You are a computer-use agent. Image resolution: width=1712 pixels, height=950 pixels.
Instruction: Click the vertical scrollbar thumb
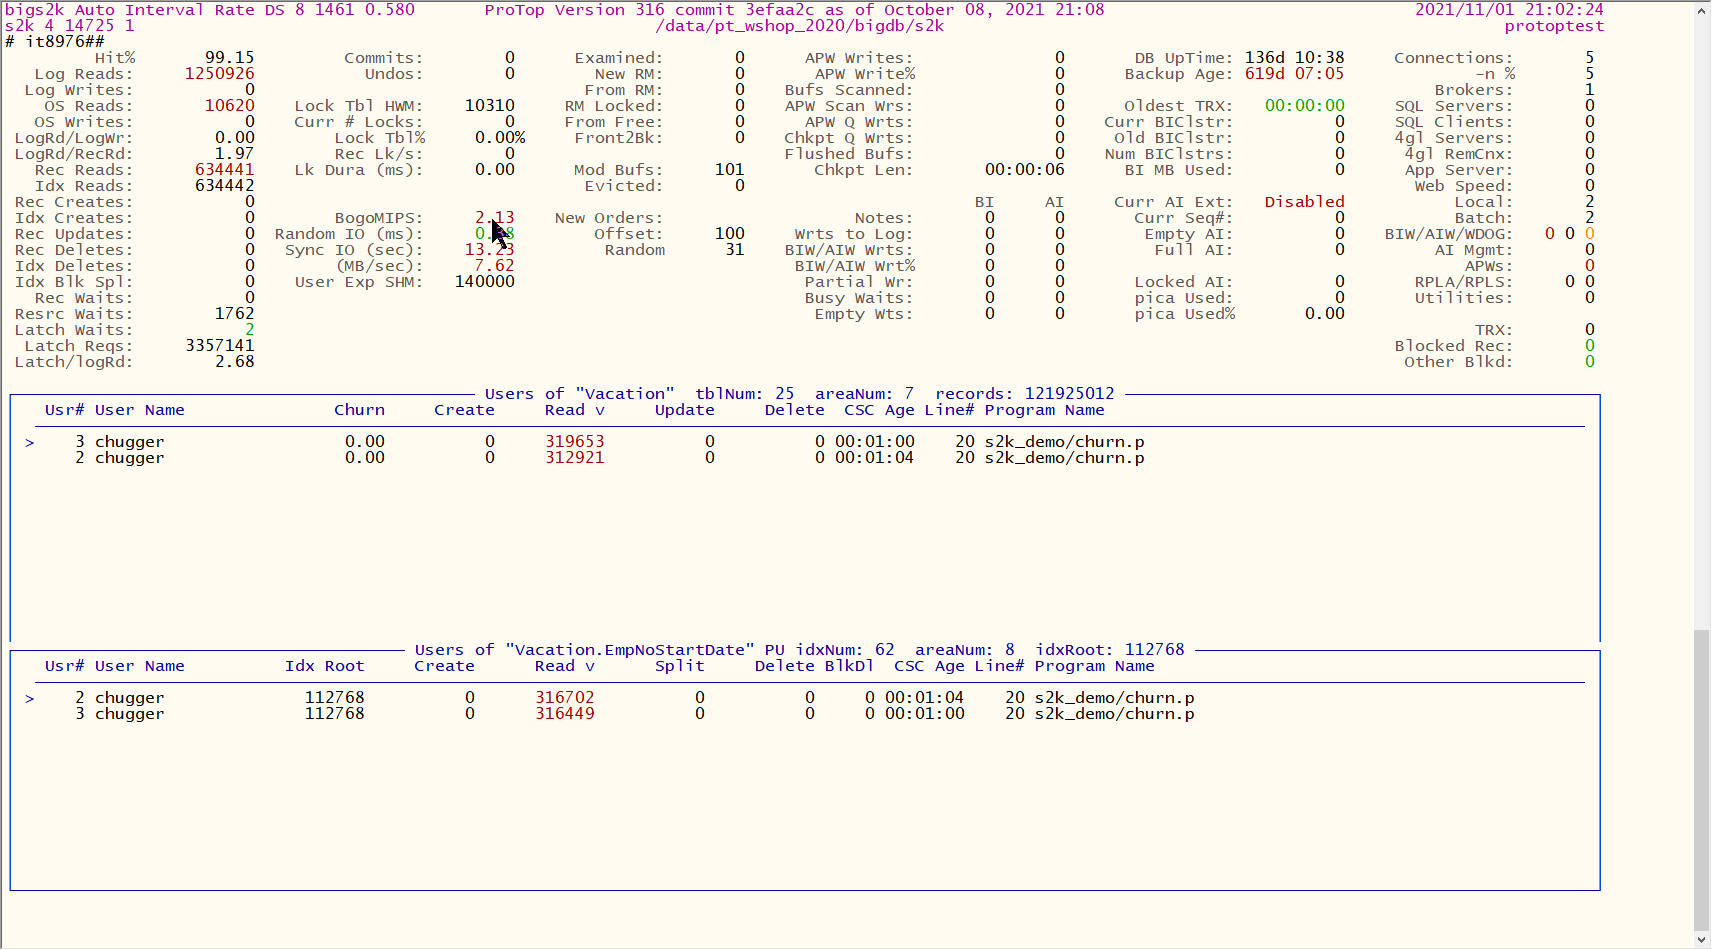point(1702,780)
